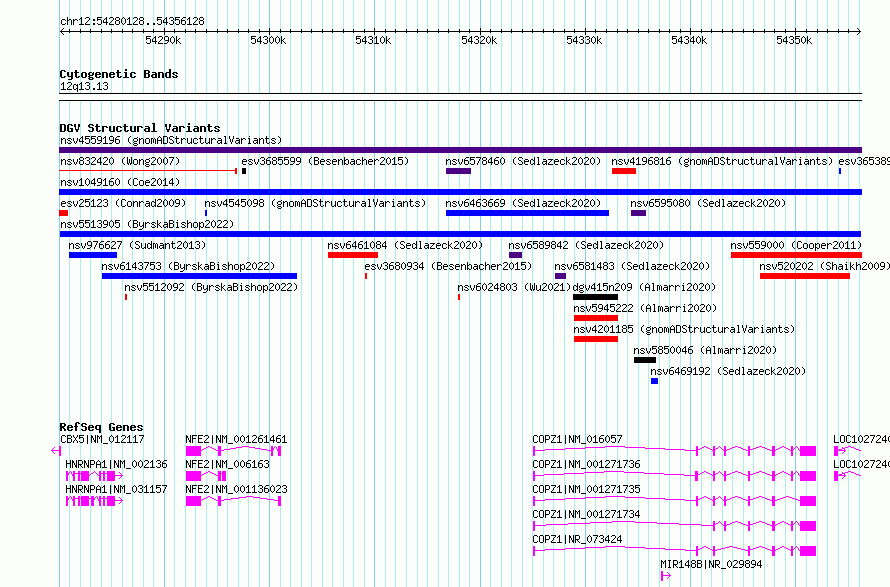The height and width of the screenshot is (587, 890).
Task: Select the red nsv6461084 bar
Action: [353, 255]
